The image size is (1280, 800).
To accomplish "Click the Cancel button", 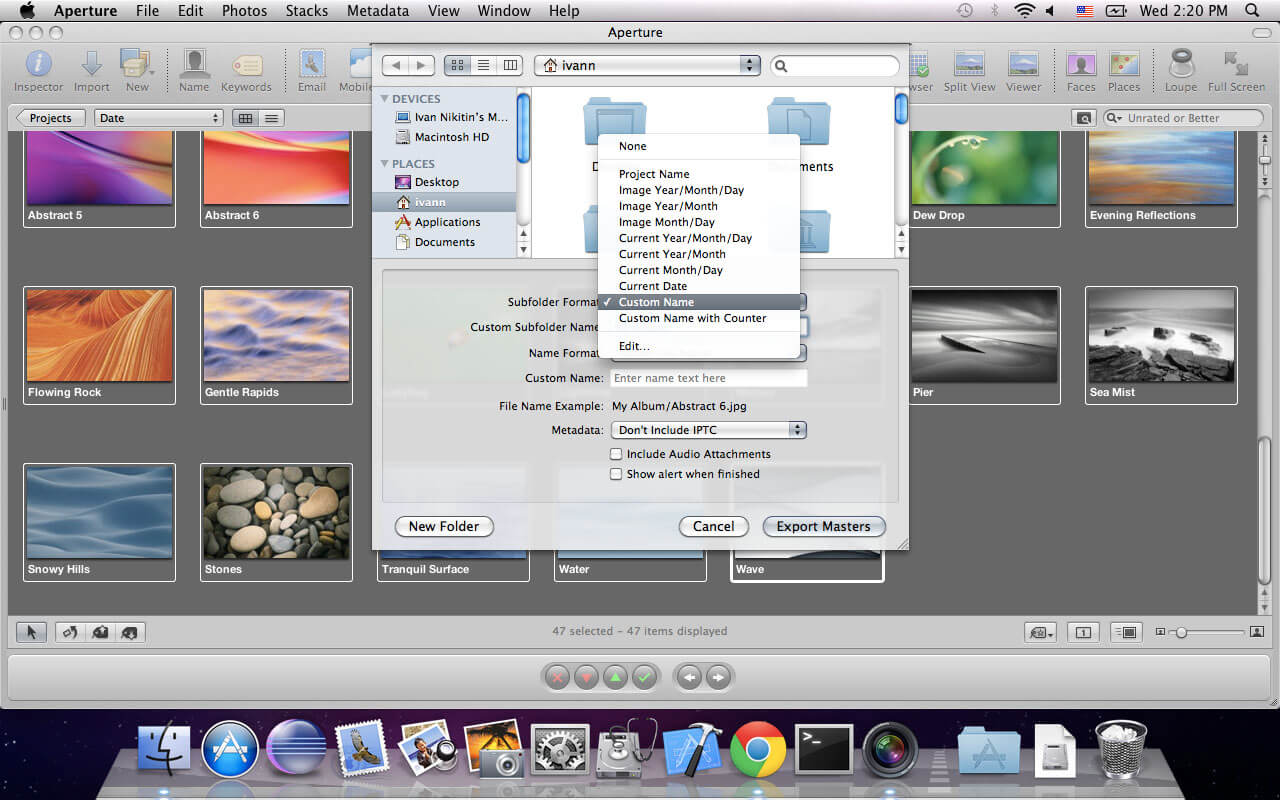I will pos(714,526).
